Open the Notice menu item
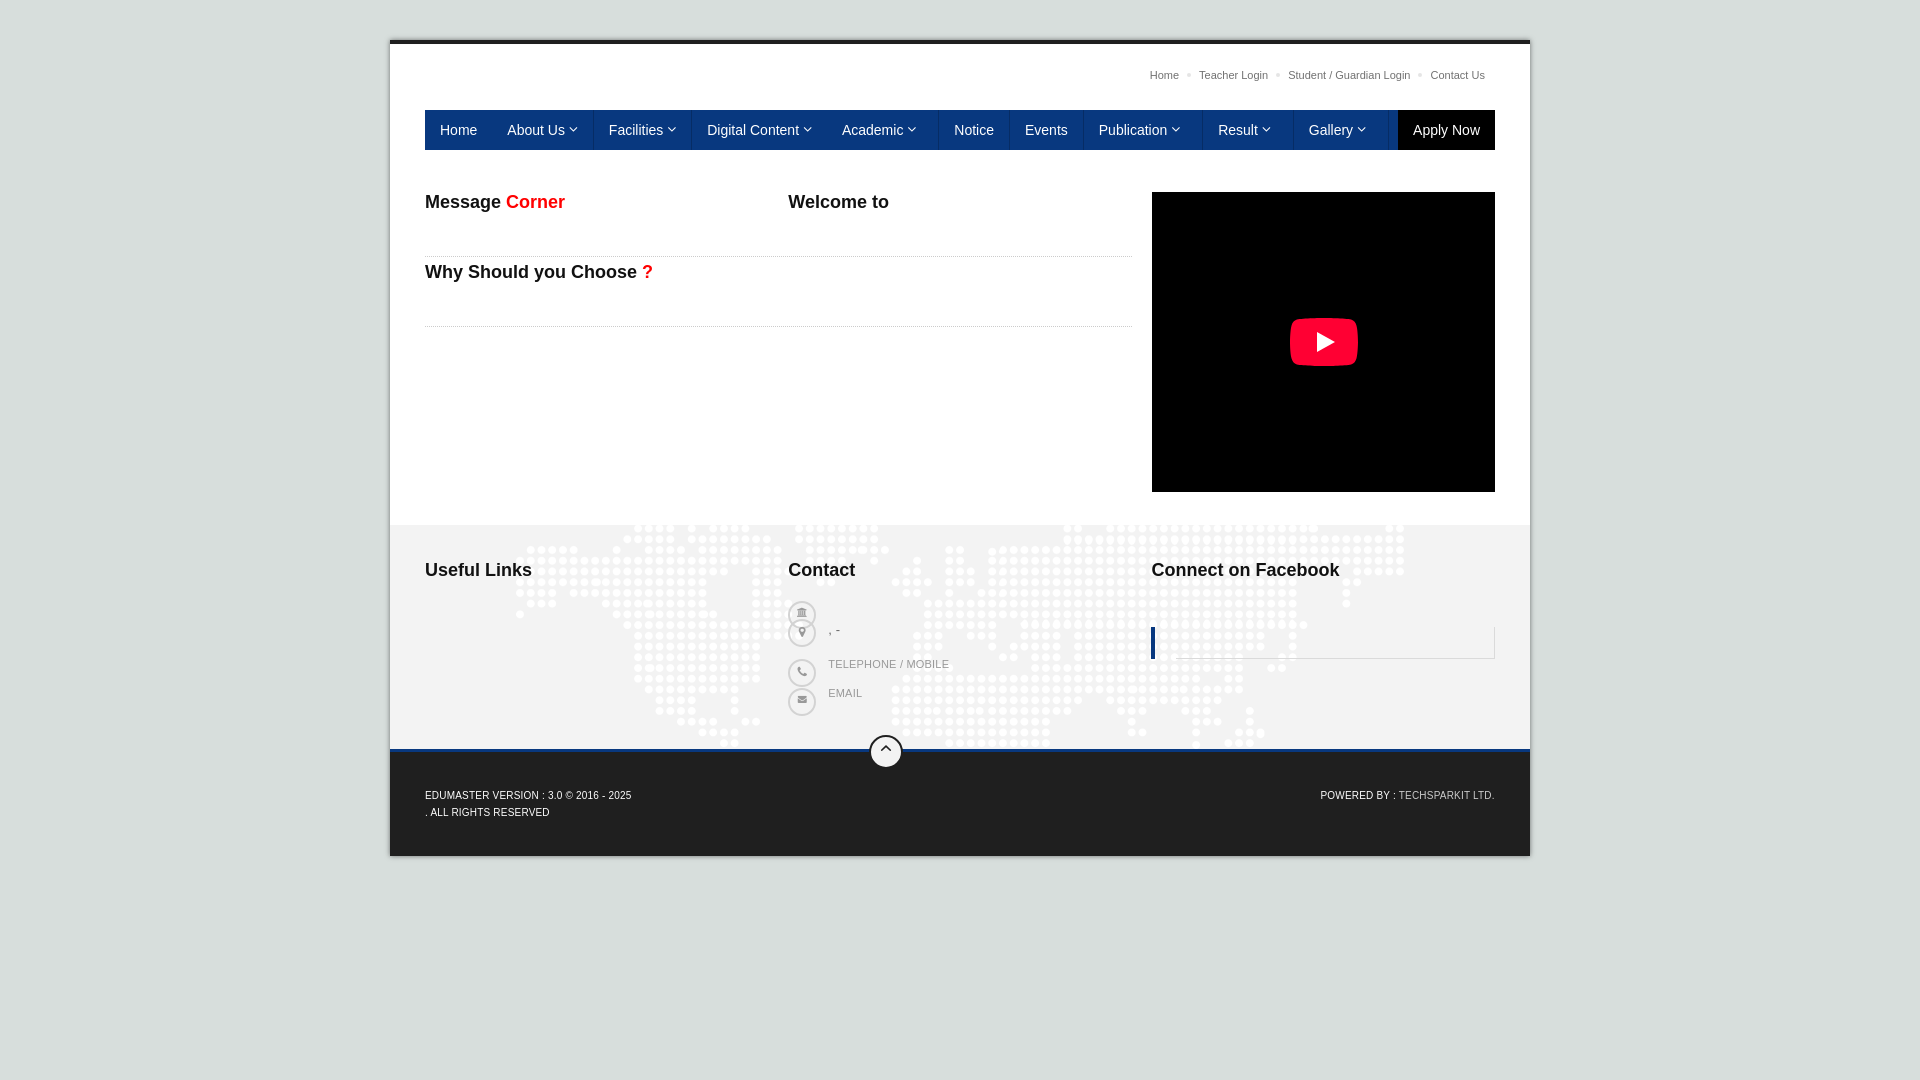This screenshot has height=1080, width=1920. click(974, 130)
